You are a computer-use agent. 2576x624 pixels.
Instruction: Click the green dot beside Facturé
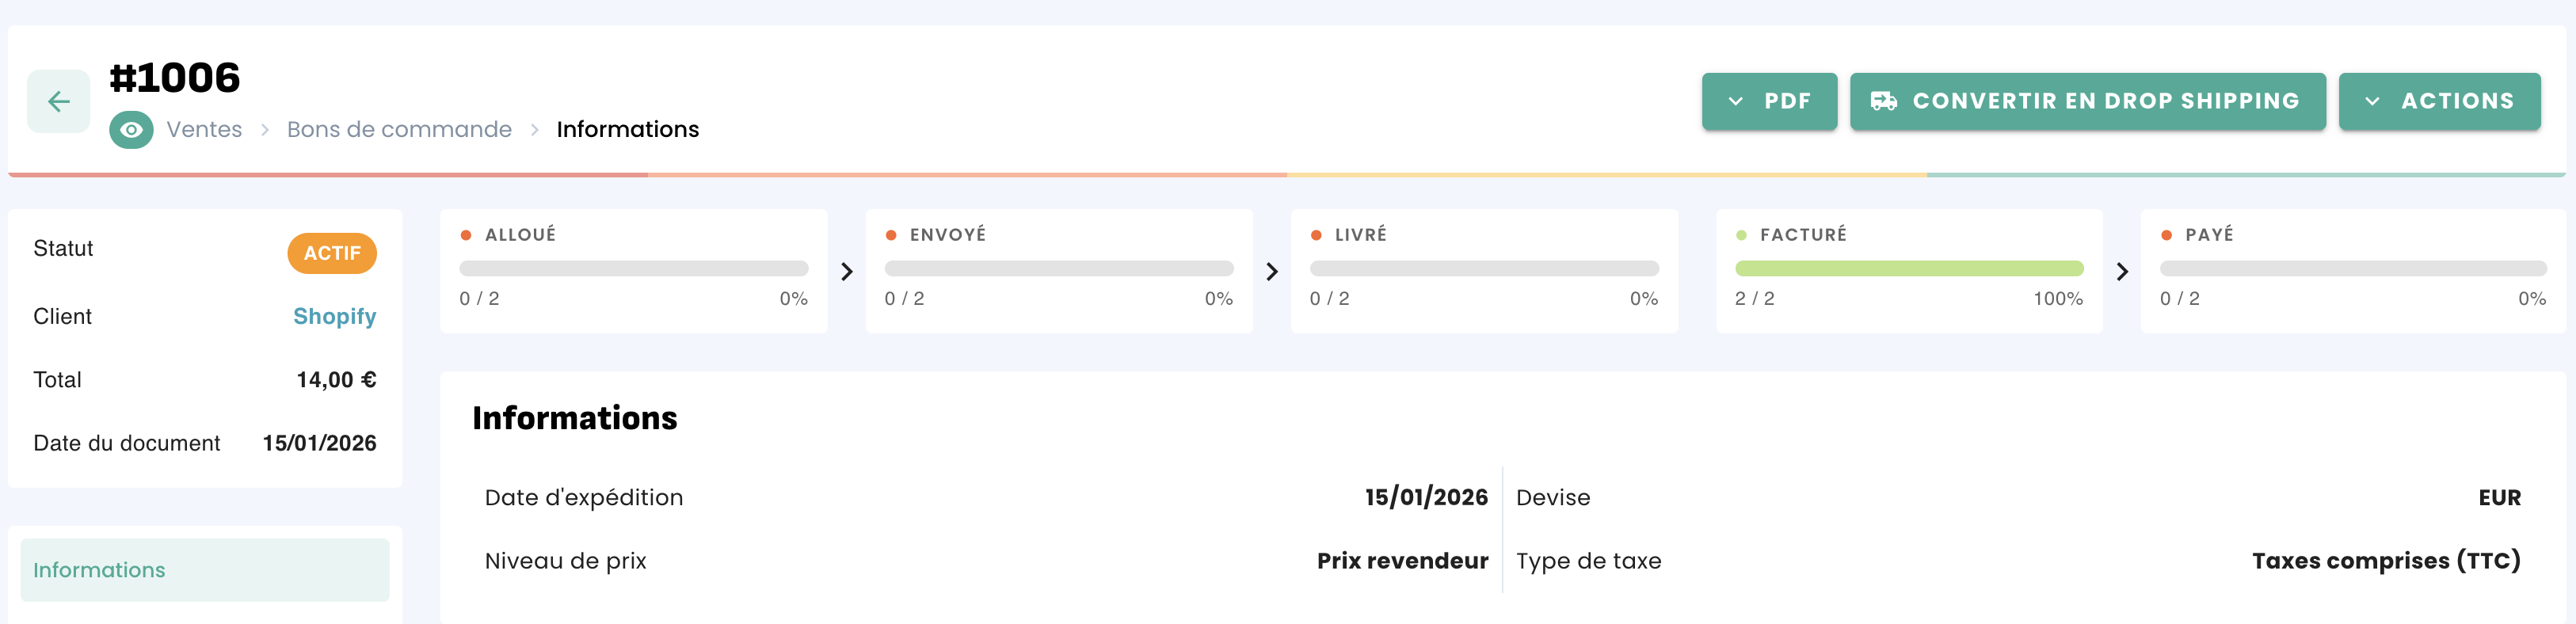point(1741,235)
